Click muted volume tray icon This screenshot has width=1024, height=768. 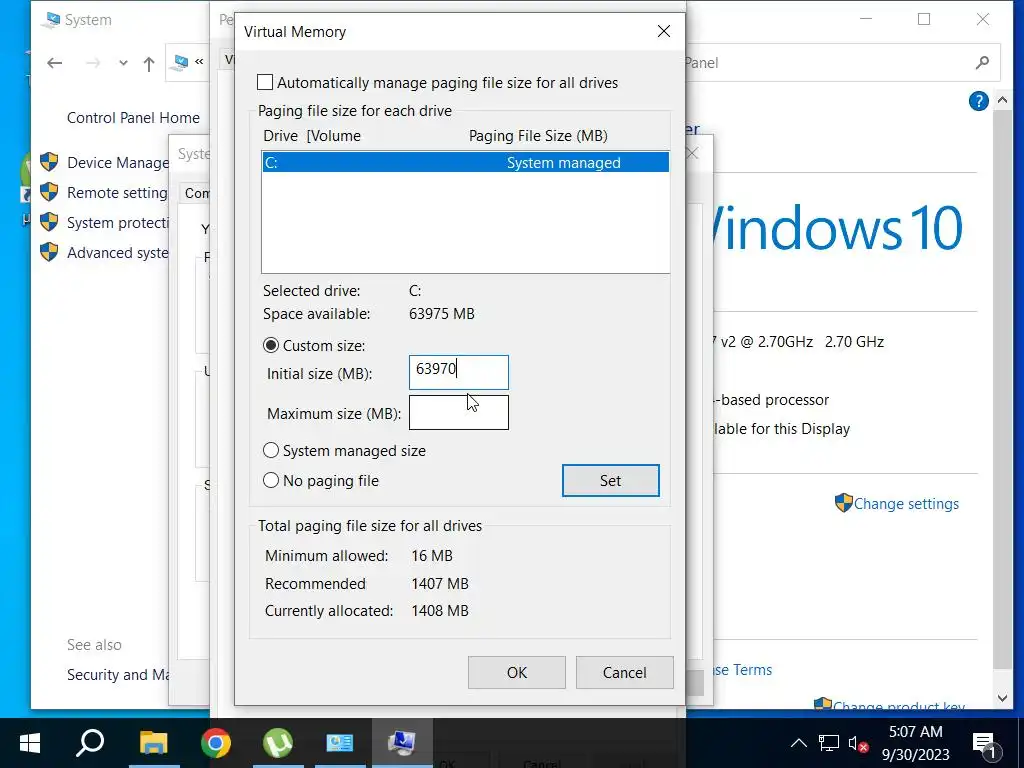pos(857,743)
